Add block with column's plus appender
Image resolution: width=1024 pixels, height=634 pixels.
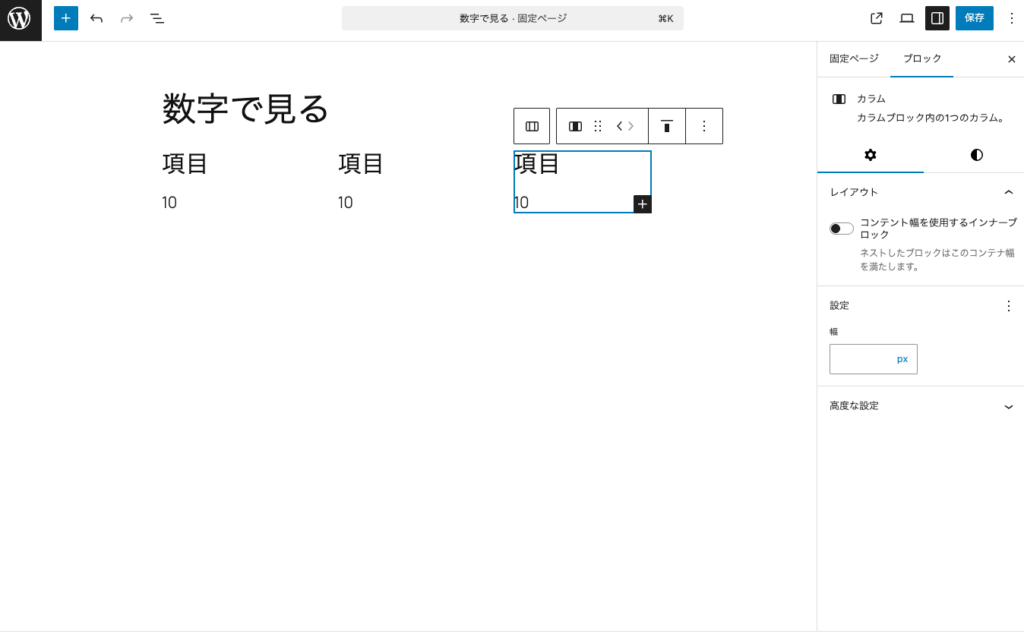[642, 204]
